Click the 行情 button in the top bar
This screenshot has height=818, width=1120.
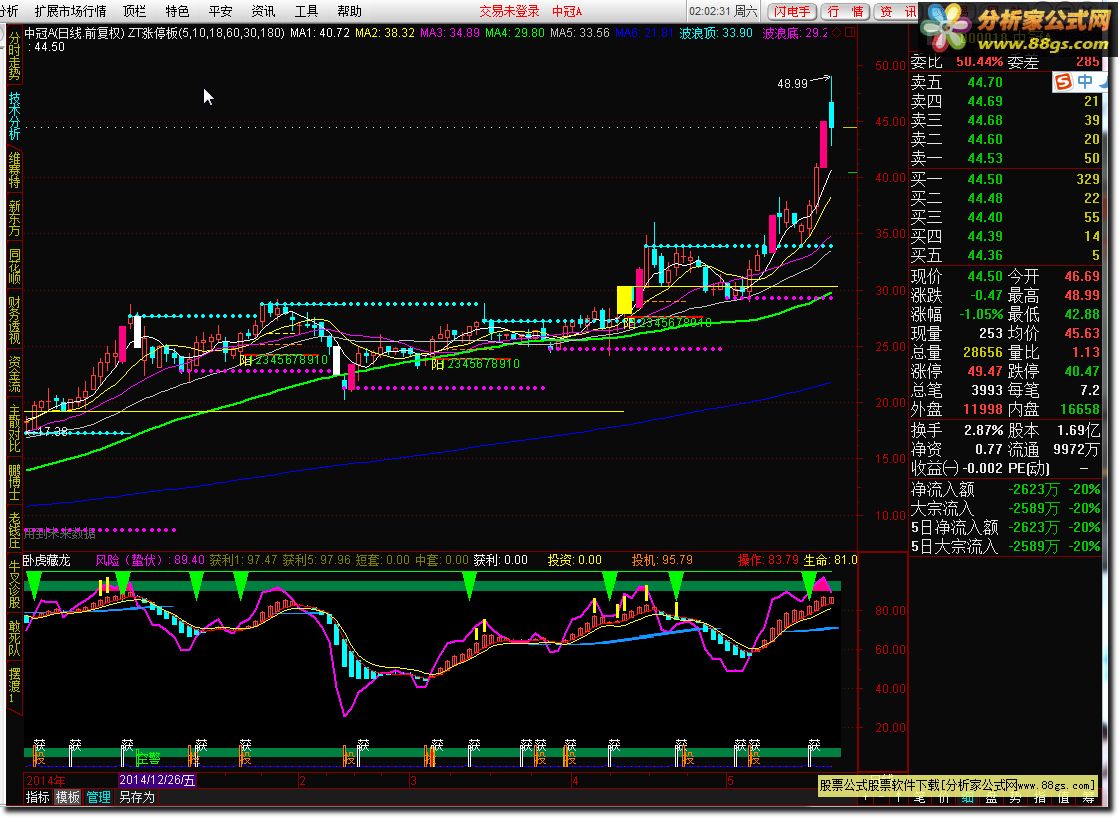(x=845, y=11)
